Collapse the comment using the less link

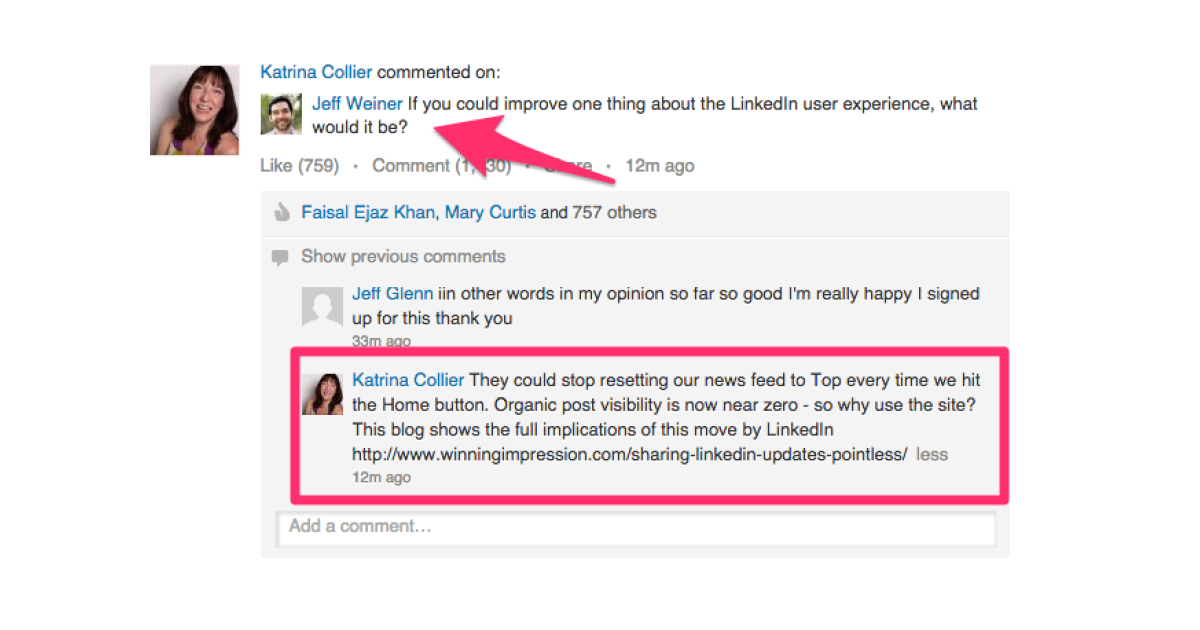click(x=932, y=454)
